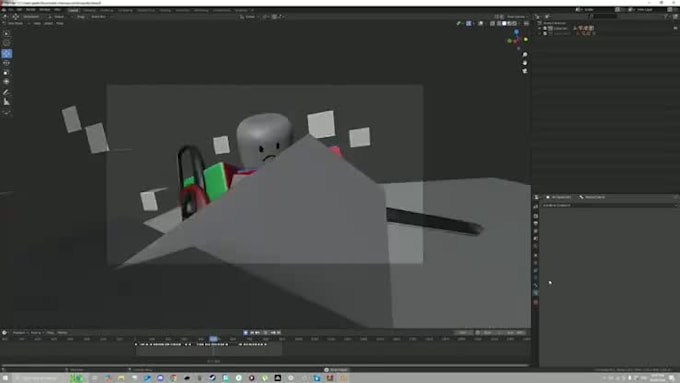Select the Select Box tool
The height and width of the screenshot is (383, 680).
7,33
